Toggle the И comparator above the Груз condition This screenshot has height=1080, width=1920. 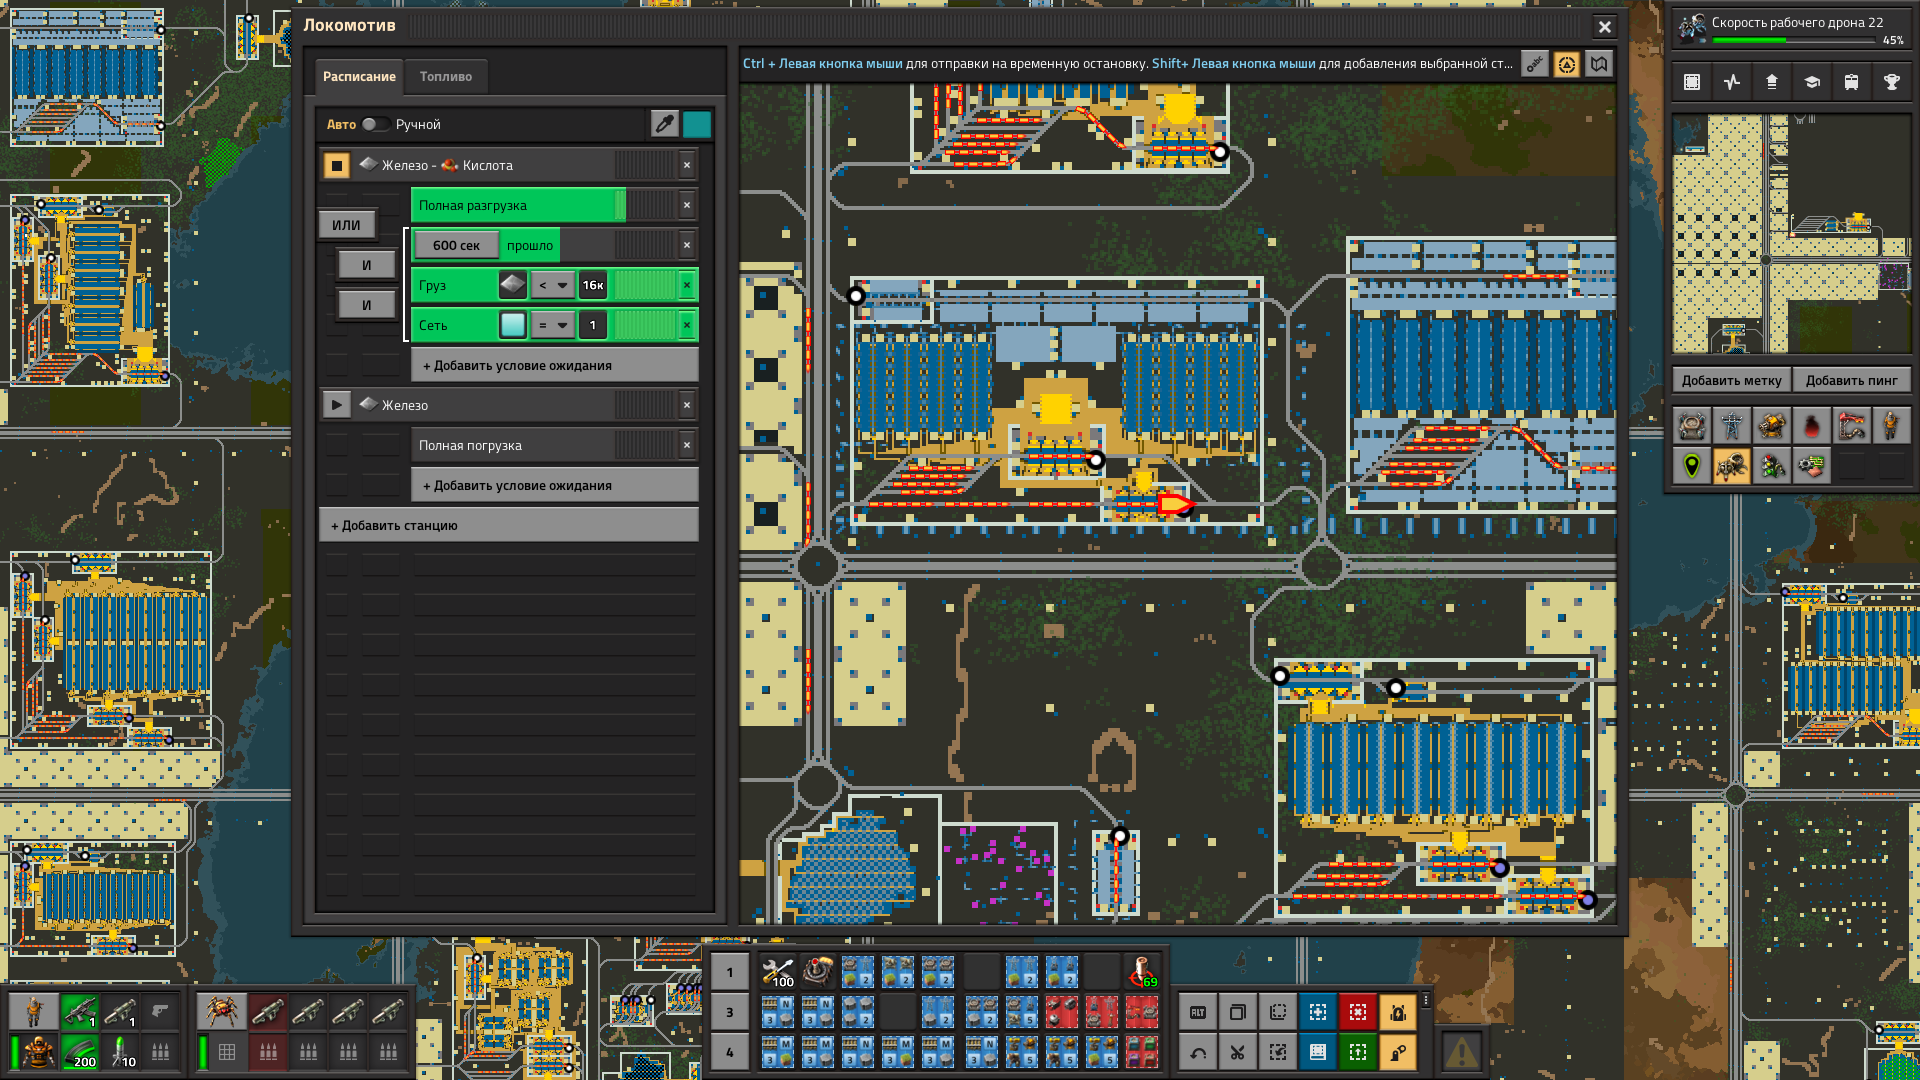366,265
